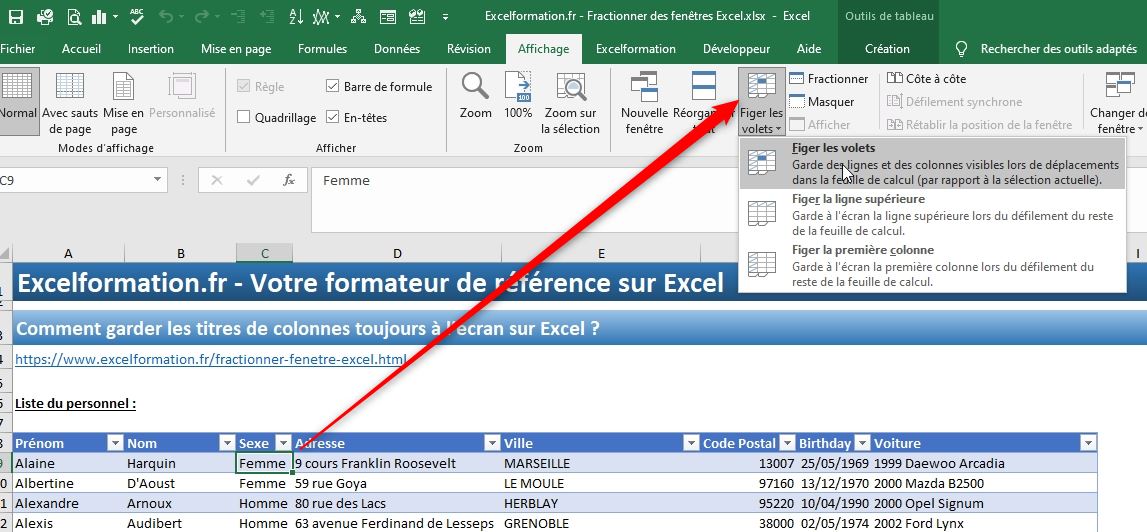
Task: Select the cell 2000 Opel Signum
Action: tap(985, 503)
